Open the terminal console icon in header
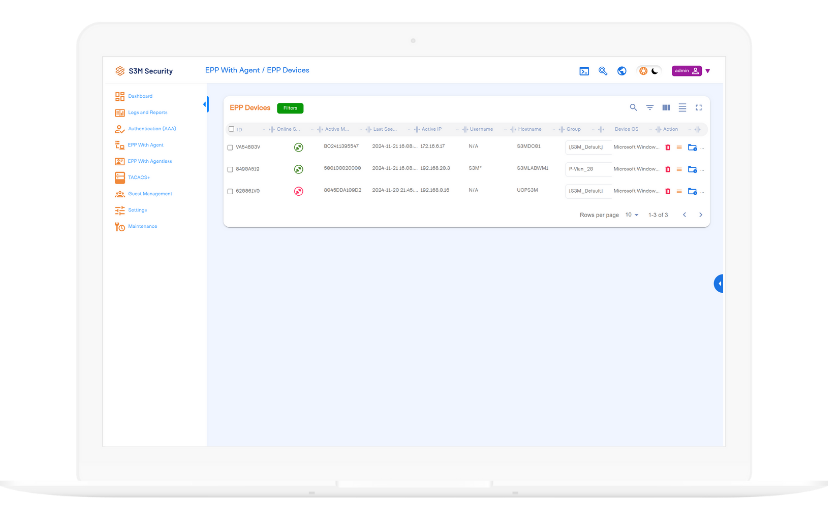Image resolution: width=828 pixels, height=521 pixels. tap(584, 71)
